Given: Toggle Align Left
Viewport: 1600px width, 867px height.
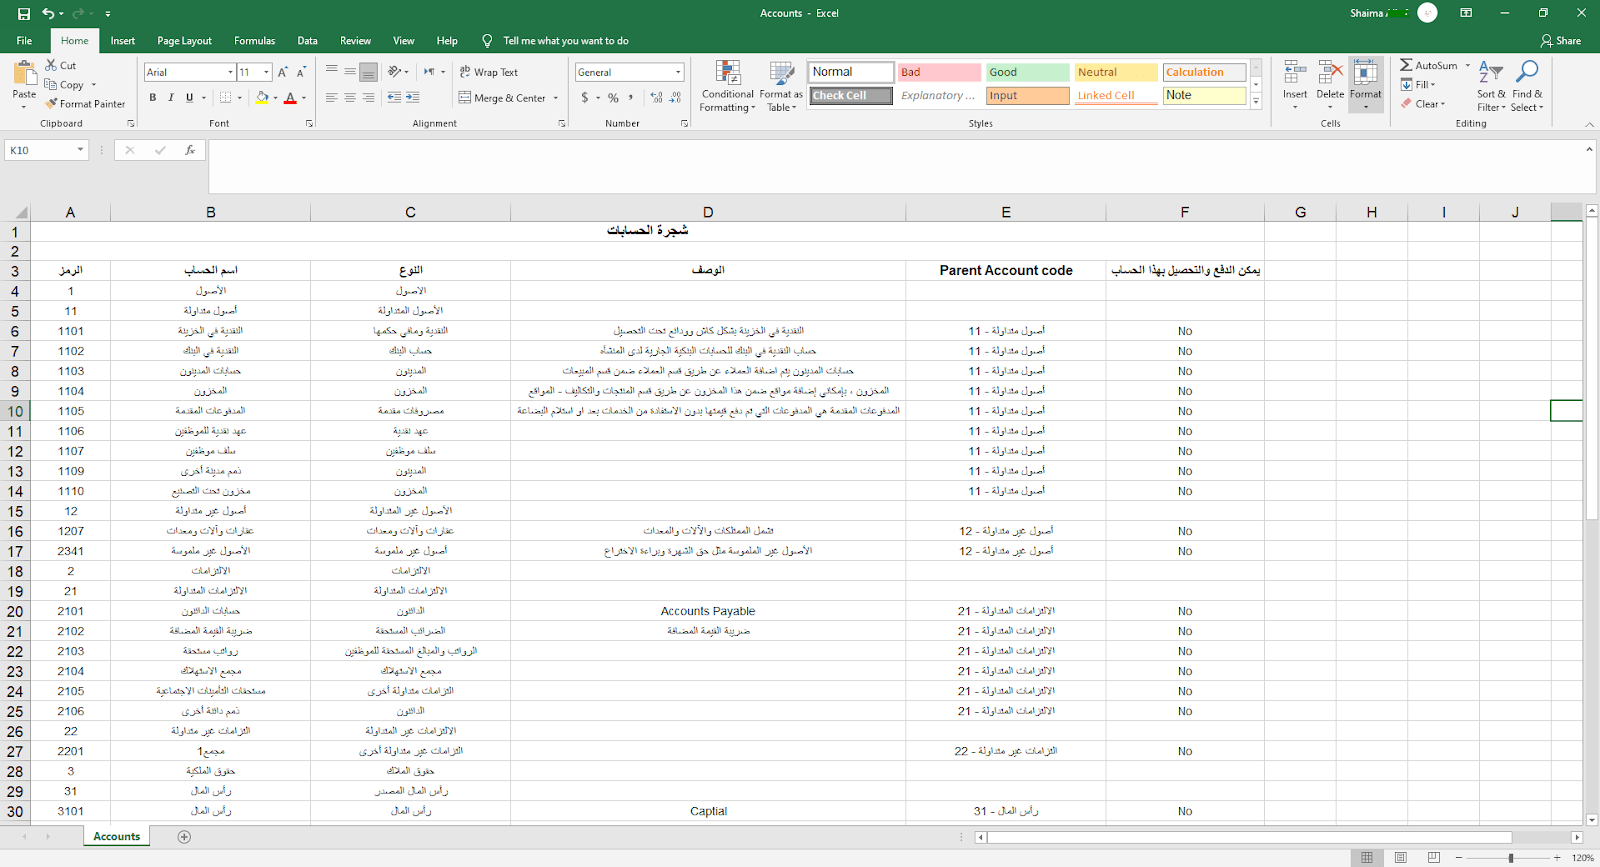Looking at the screenshot, I should tap(331, 98).
